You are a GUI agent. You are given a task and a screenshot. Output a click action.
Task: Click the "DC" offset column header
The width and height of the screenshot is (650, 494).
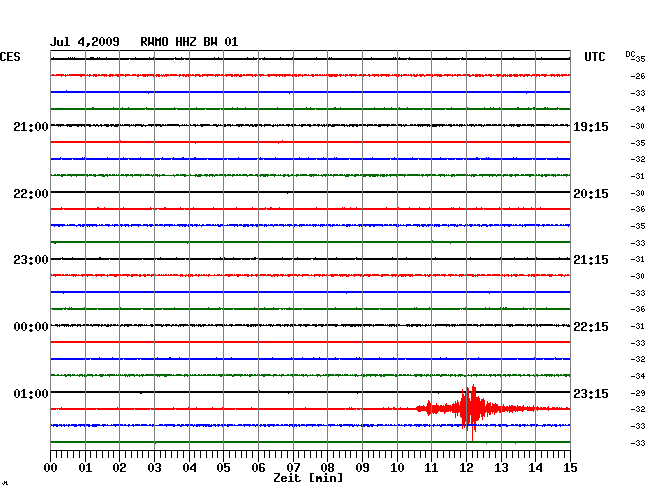click(630, 54)
